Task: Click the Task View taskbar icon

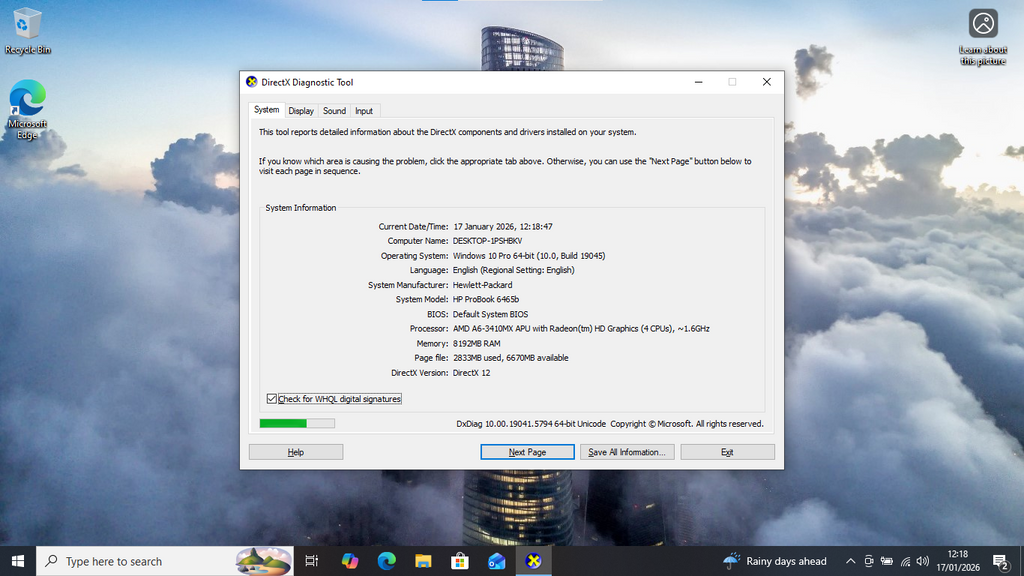Action: 312,561
